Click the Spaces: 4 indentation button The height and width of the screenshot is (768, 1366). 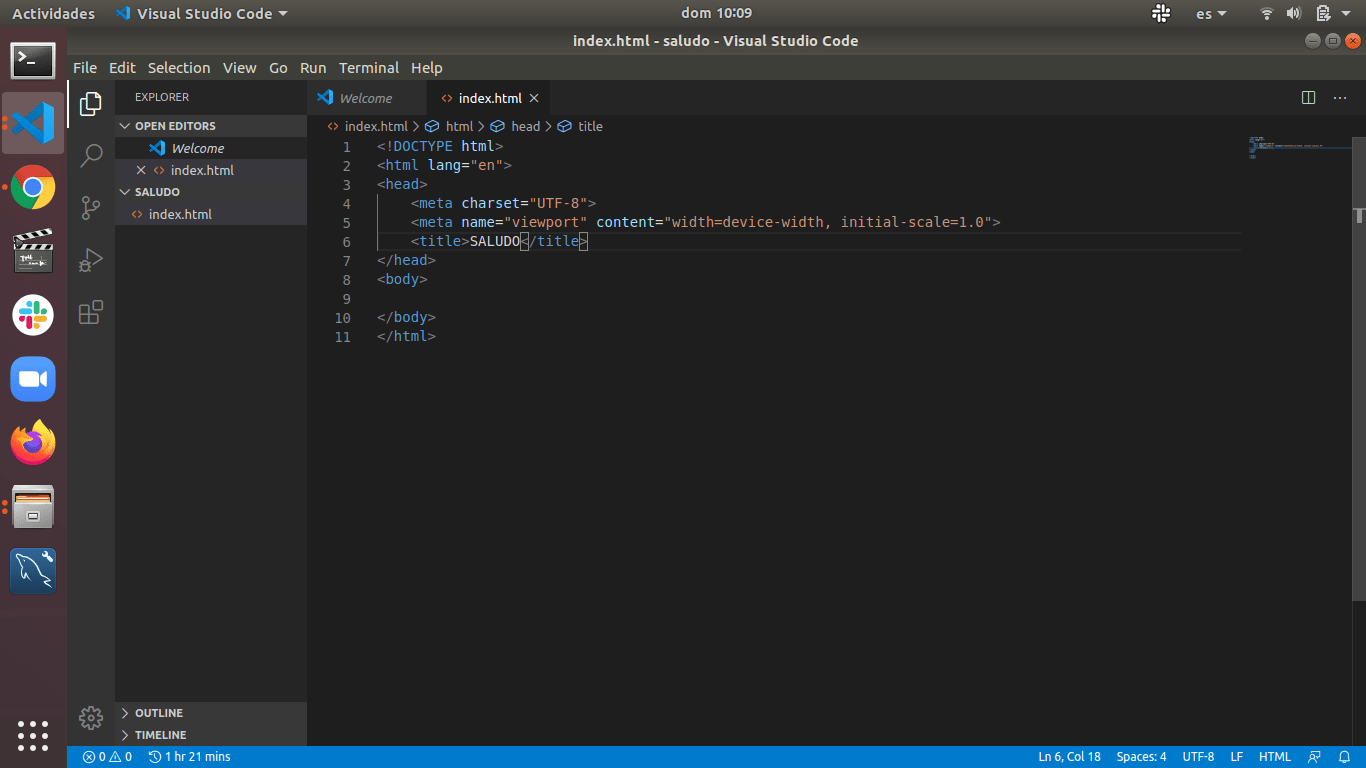pyautogui.click(x=1141, y=757)
